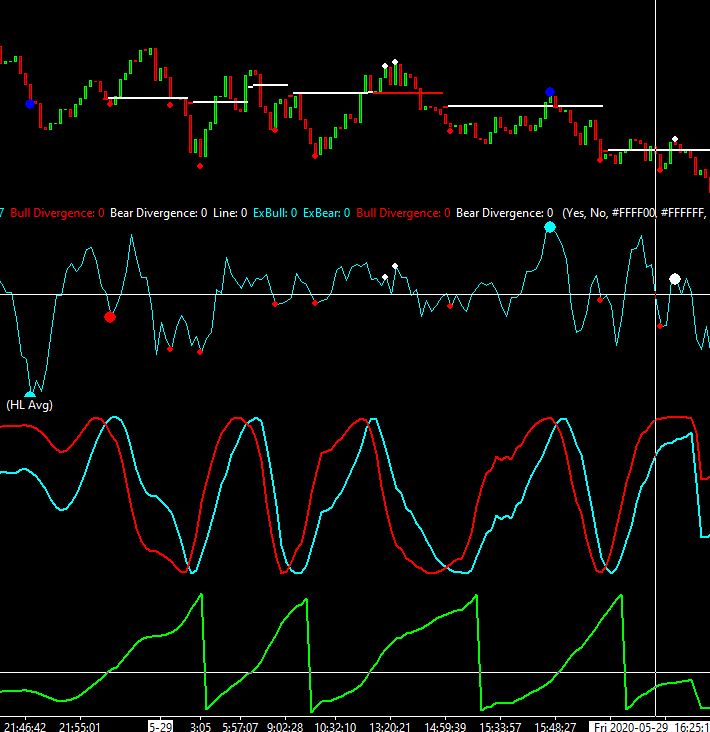Click the cyan marker above the HL Avg label
This screenshot has height=732, width=710.
click(30, 394)
